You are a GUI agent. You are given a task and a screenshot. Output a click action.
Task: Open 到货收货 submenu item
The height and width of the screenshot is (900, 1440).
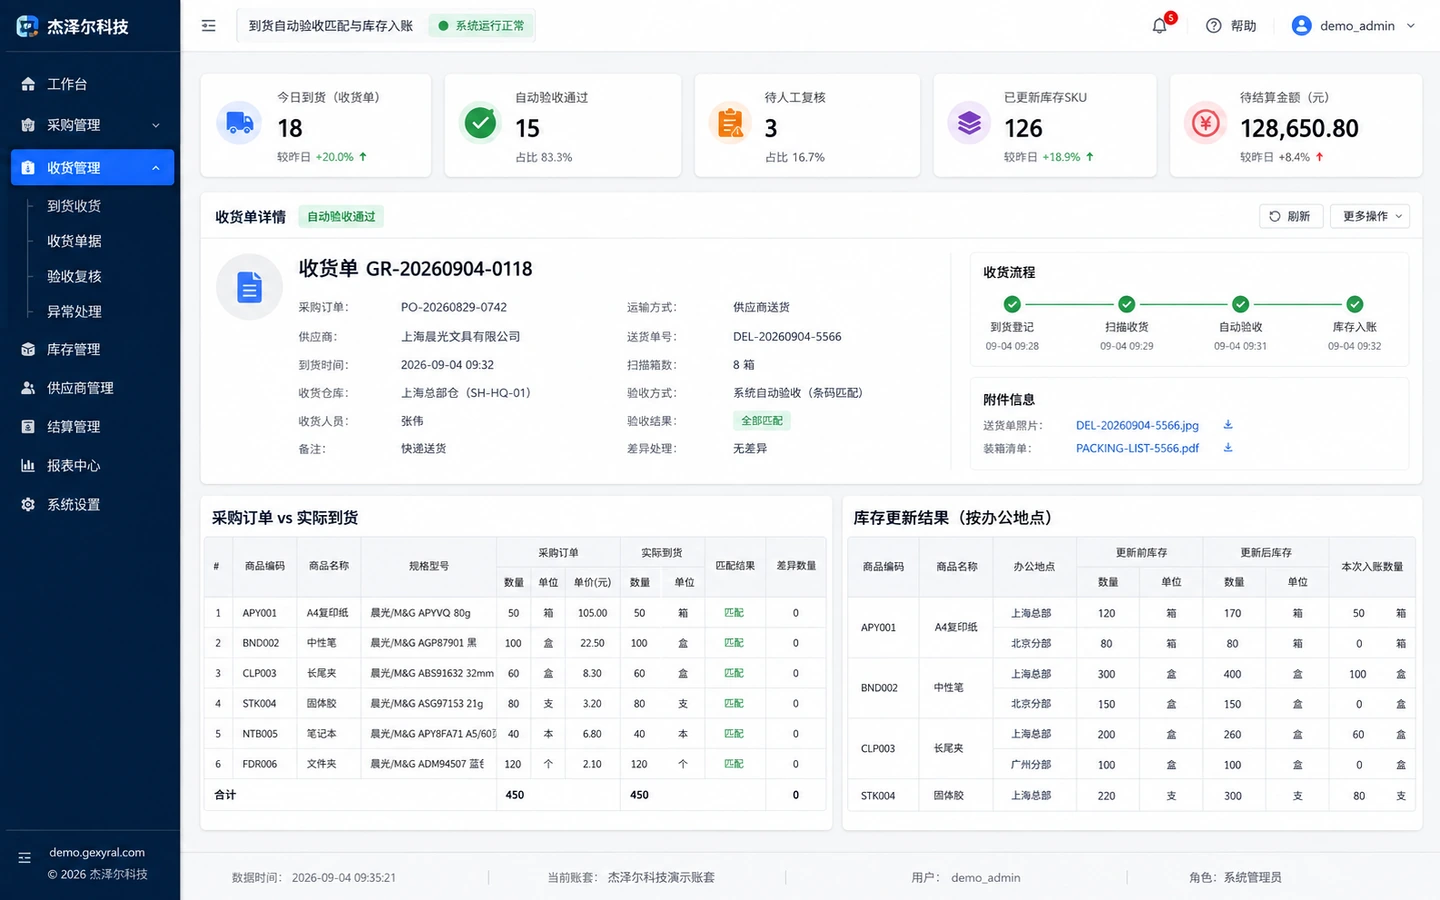click(74, 206)
